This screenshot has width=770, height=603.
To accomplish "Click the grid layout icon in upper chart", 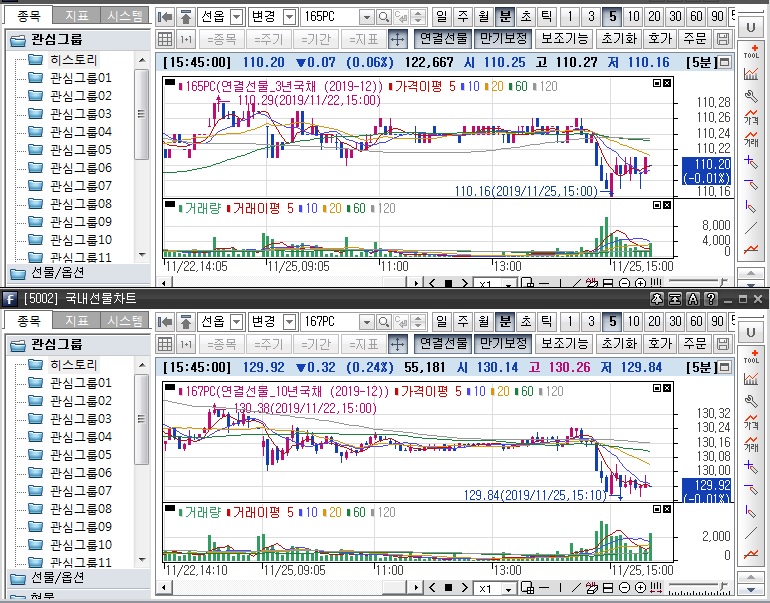I will [x=166, y=39].
